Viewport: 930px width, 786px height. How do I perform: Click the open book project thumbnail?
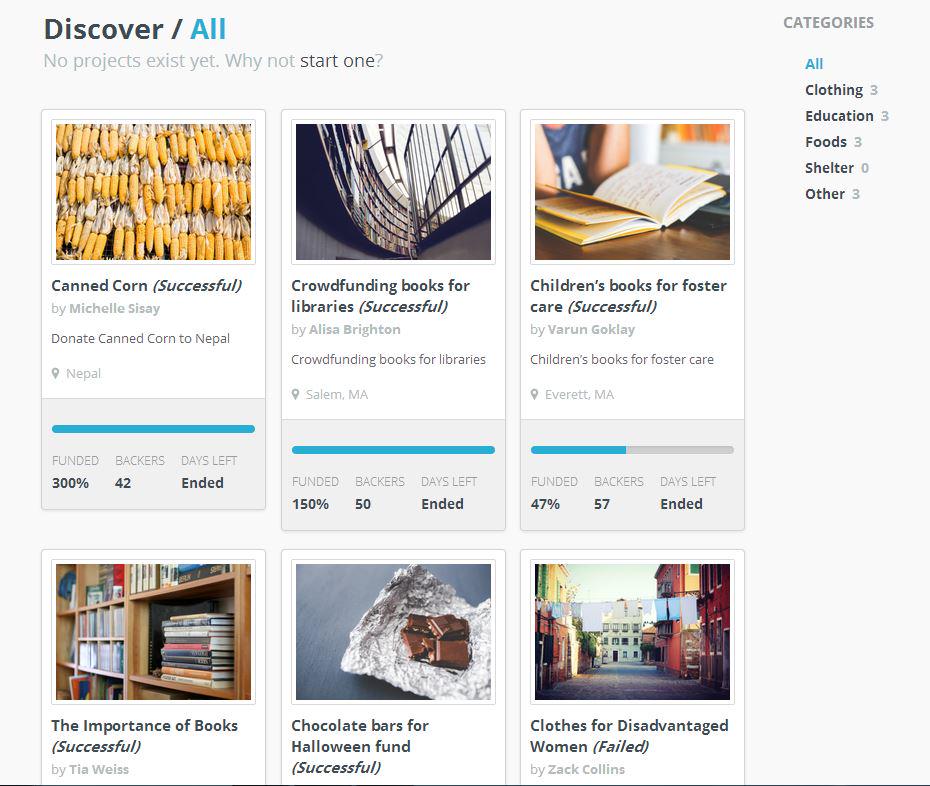pos(632,192)
